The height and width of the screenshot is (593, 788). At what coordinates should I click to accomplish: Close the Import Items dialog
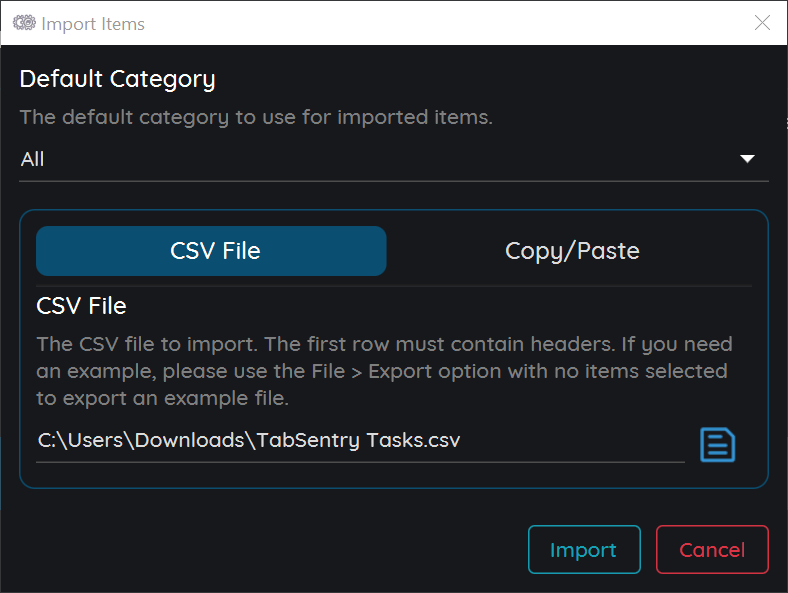762,23
